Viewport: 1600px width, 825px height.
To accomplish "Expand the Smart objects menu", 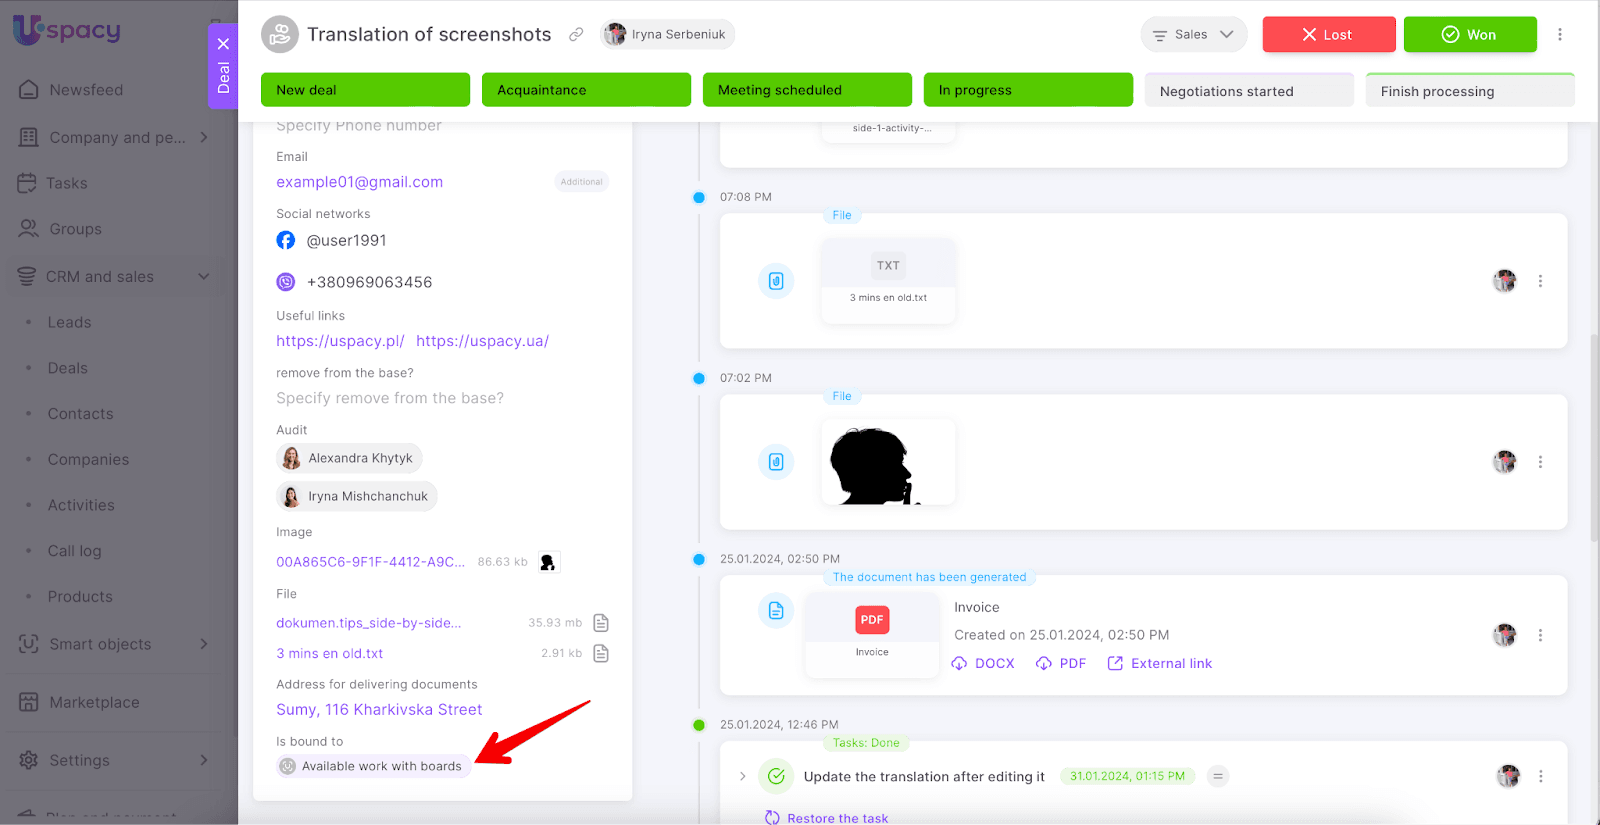I will point(204,645).
